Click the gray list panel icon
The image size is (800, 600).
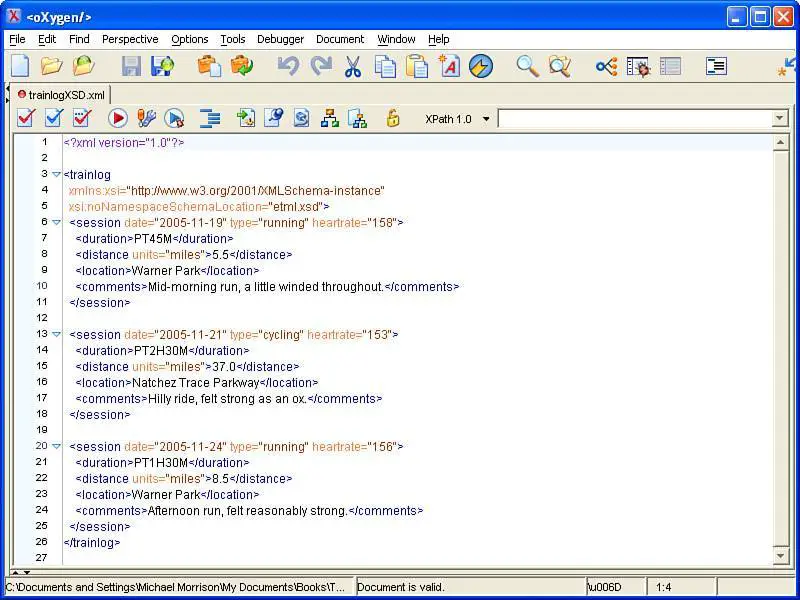coord(670,66)
